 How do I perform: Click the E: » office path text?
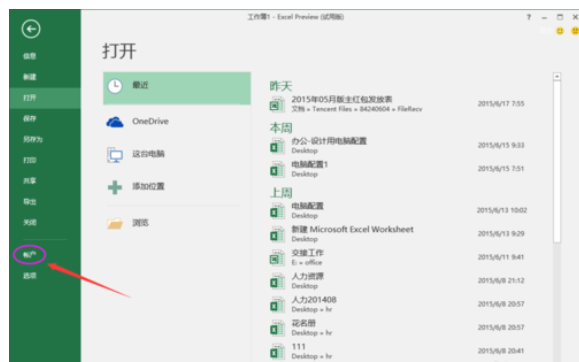(x=307, y=263)
